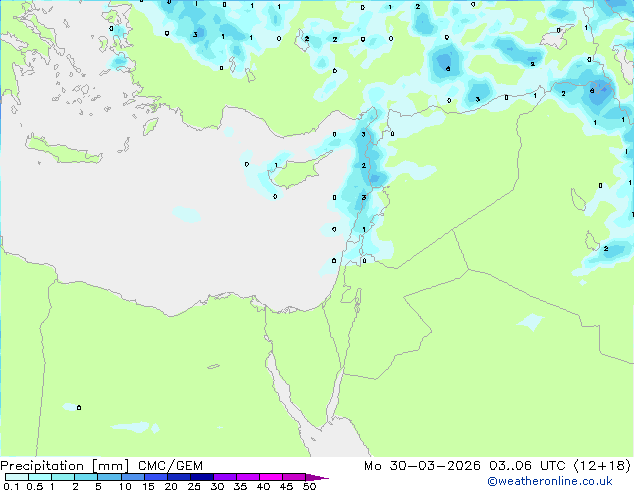Pick the 15–20 mm legend color box
Viewport: 634px width, 490px height.
point(155,477)
